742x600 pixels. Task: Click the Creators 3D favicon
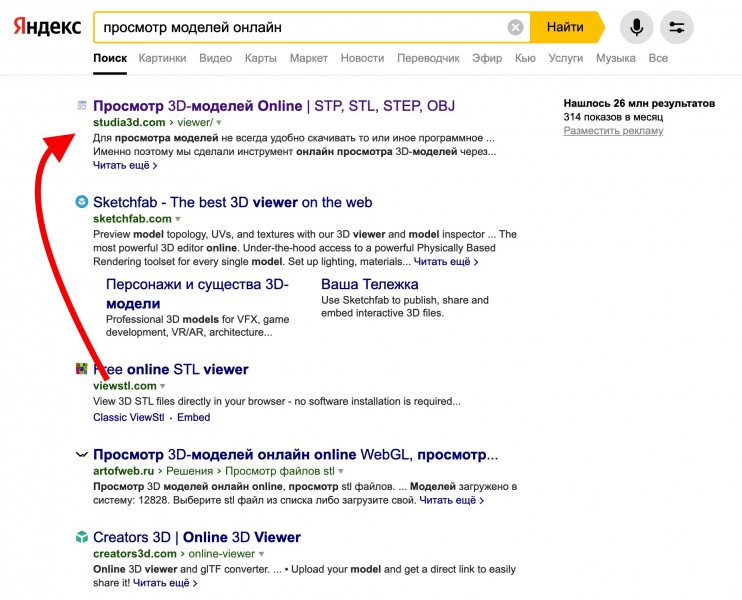pos(82,537)
